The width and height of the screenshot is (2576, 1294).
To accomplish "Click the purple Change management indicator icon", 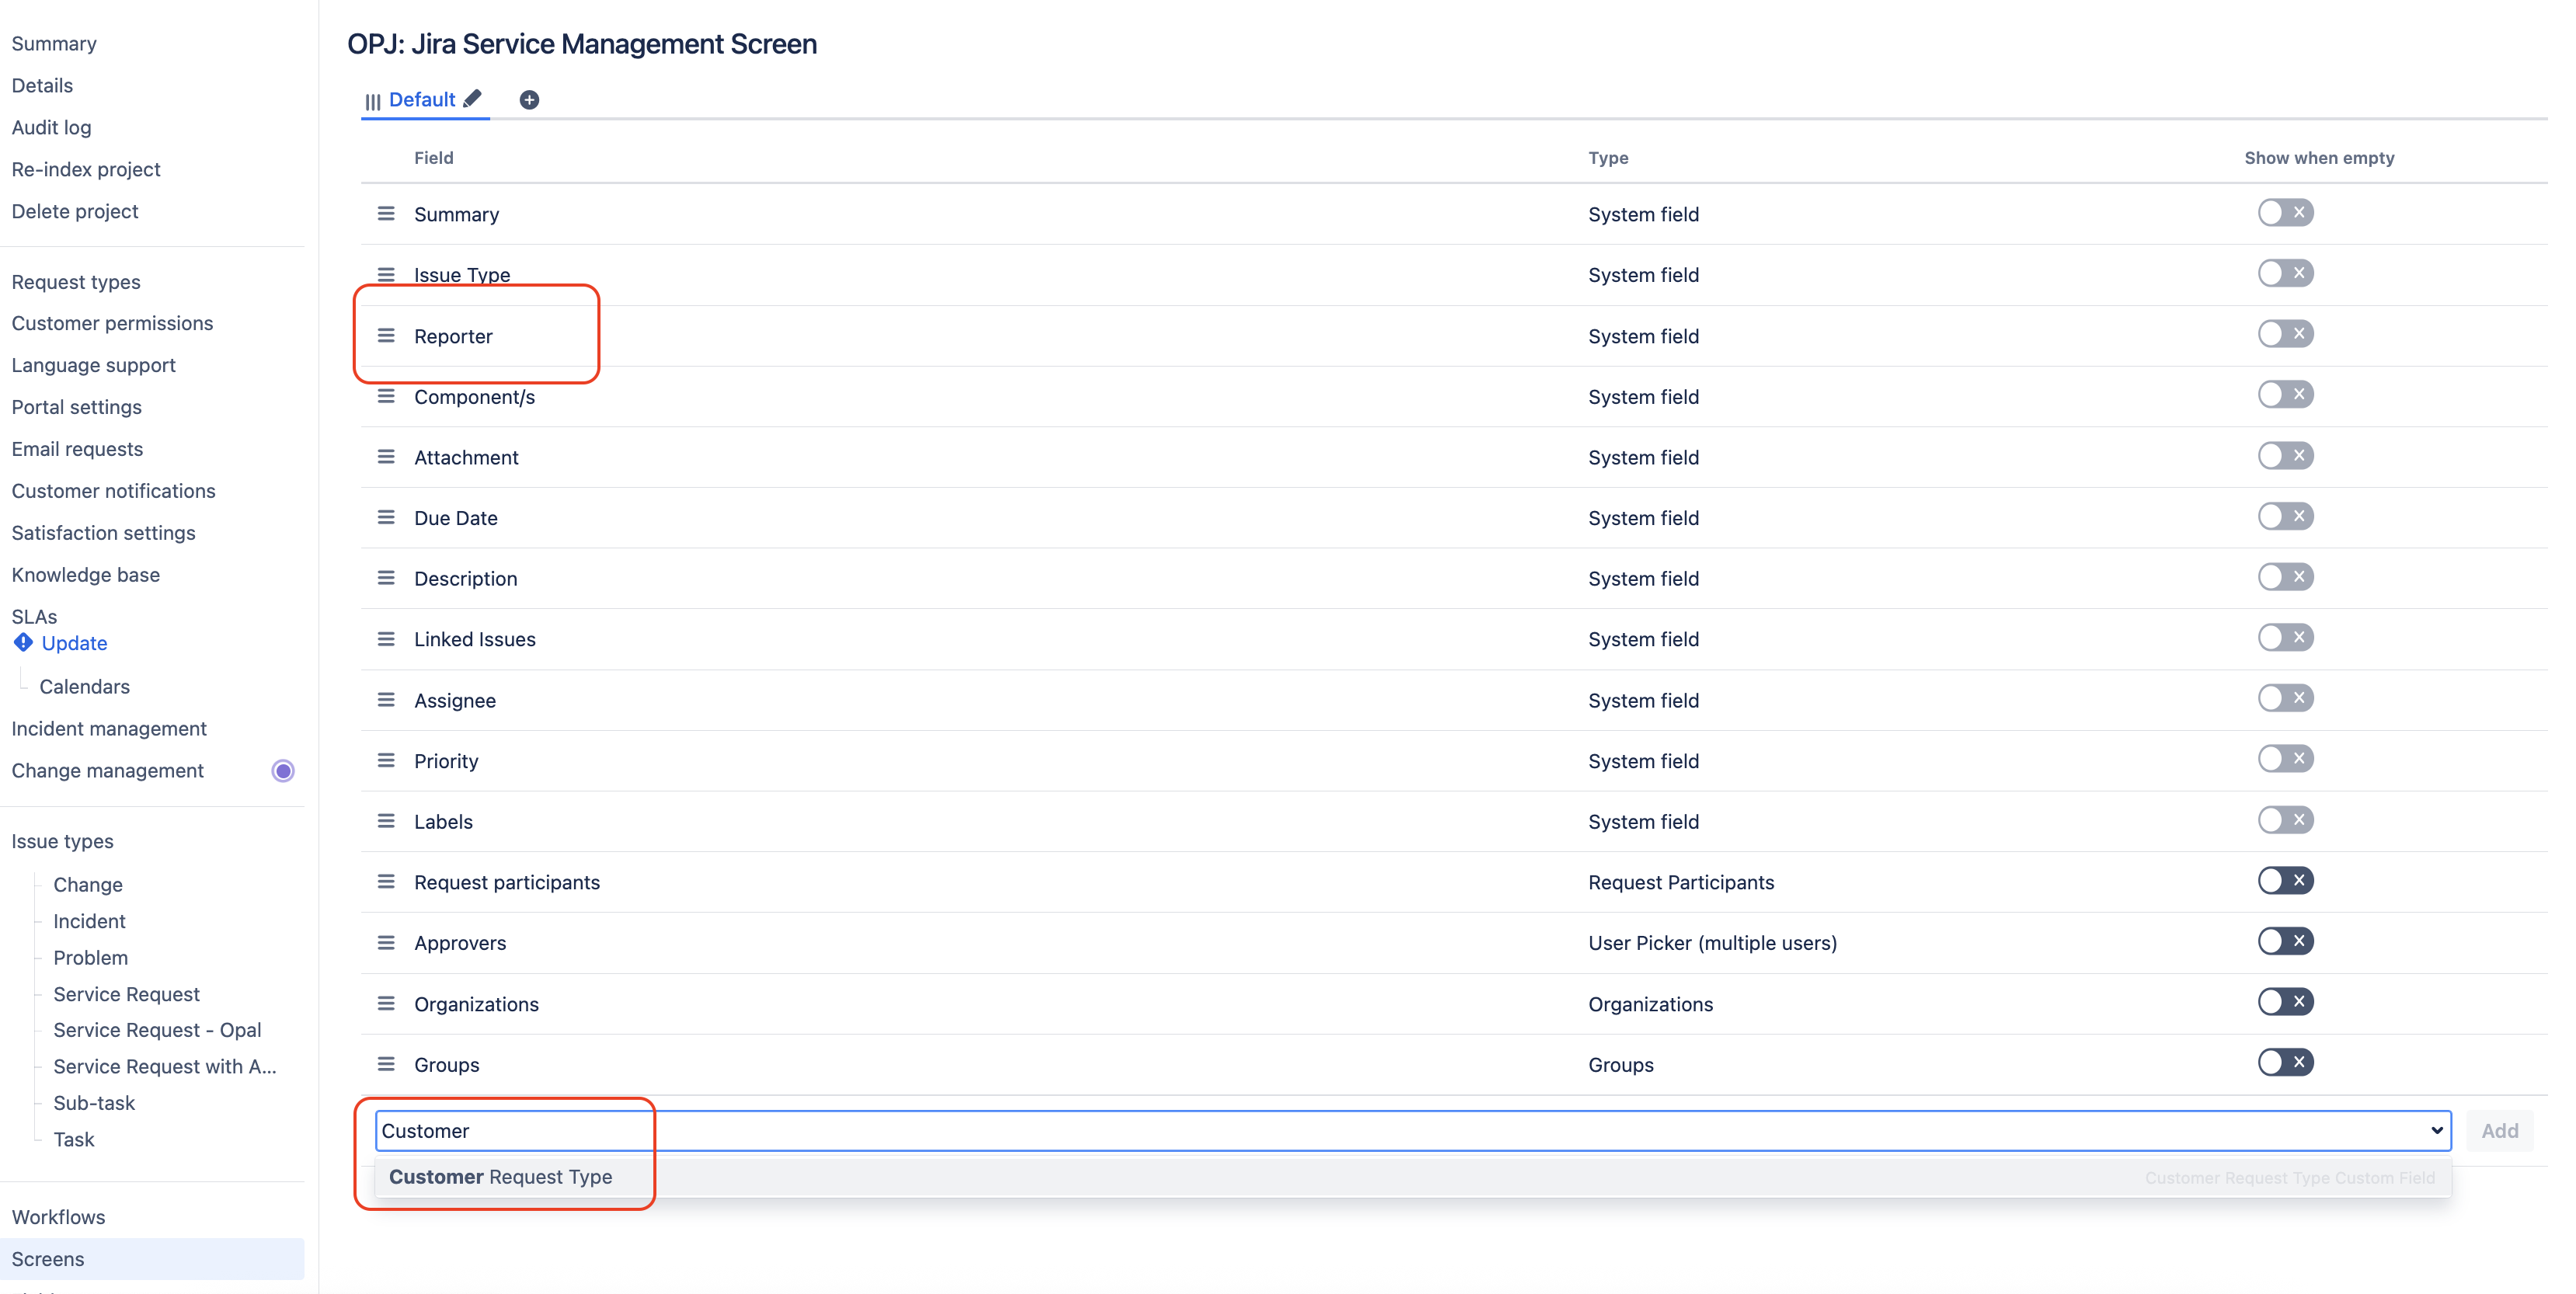I will 283,771.
